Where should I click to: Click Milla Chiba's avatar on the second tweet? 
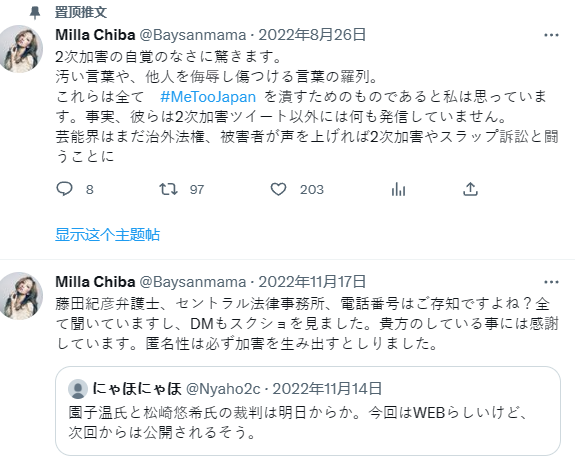20,296
